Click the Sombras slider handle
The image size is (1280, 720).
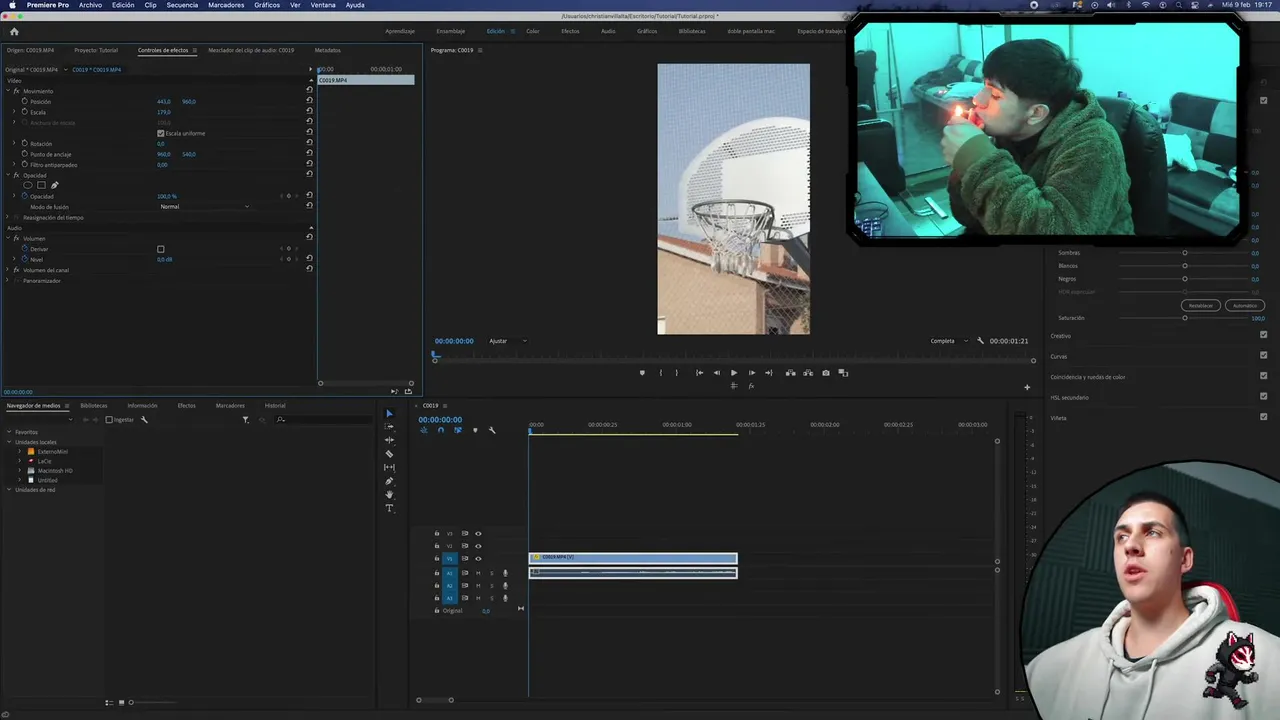point(1185,253)
